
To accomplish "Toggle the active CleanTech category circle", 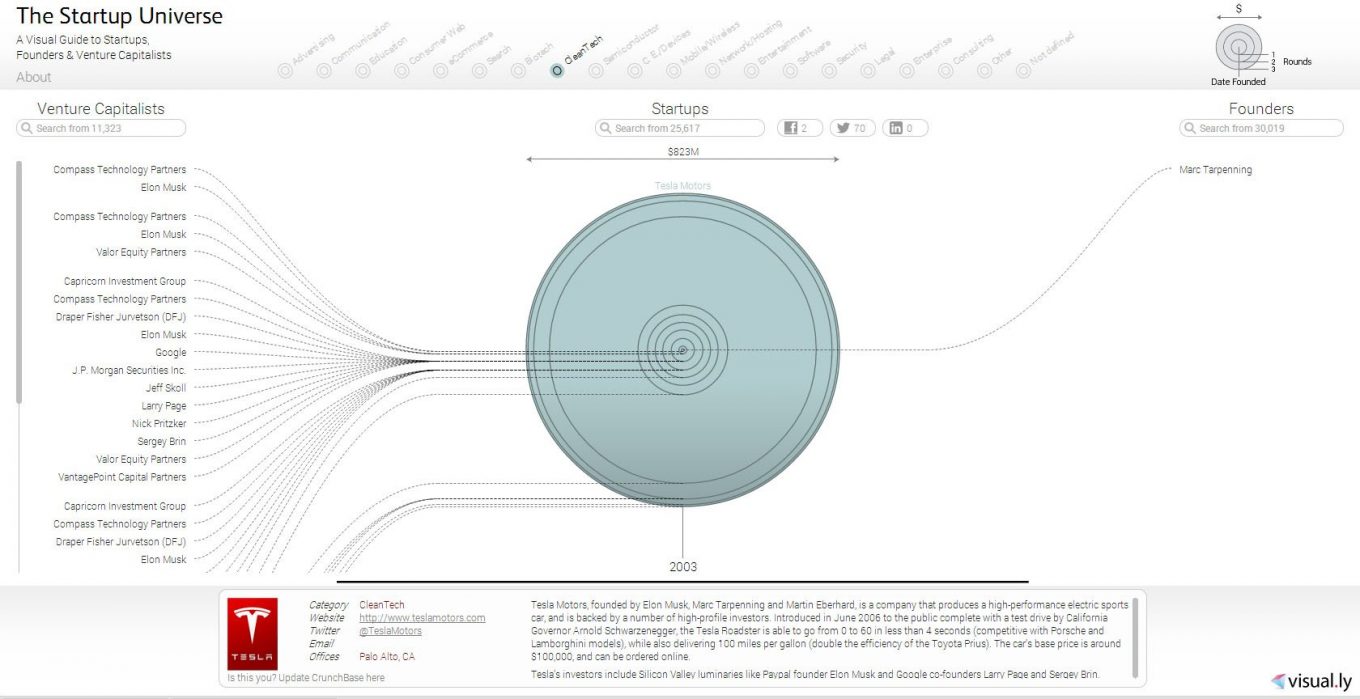I will tap(557, 71).
